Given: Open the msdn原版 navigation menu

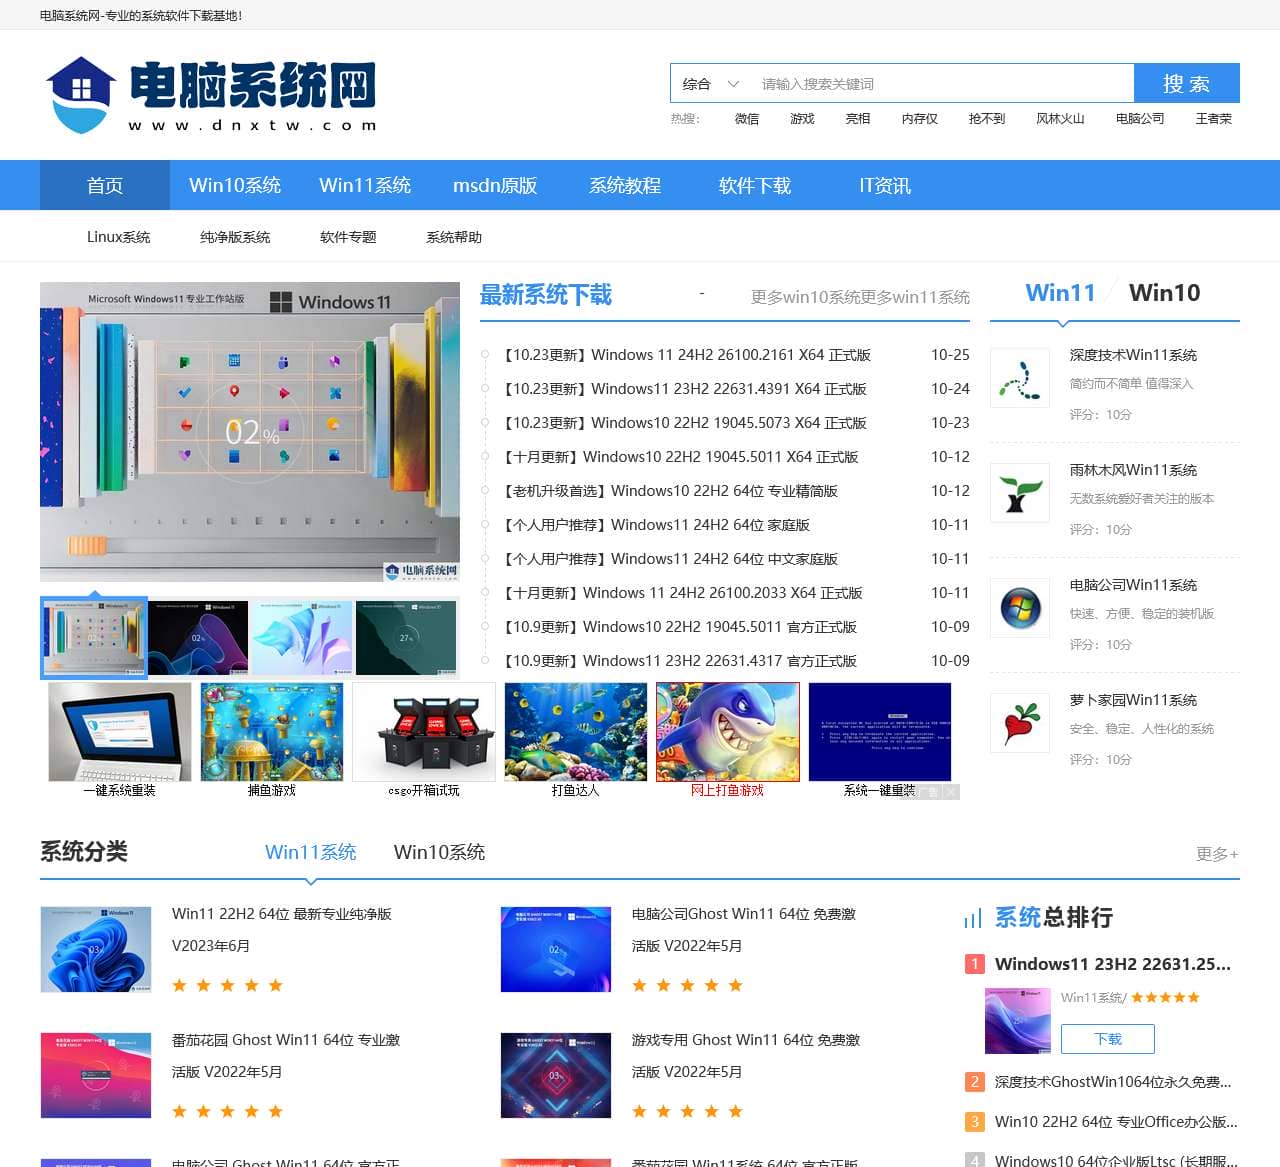Looking at the screenshot, I should [x=495, y=185].
